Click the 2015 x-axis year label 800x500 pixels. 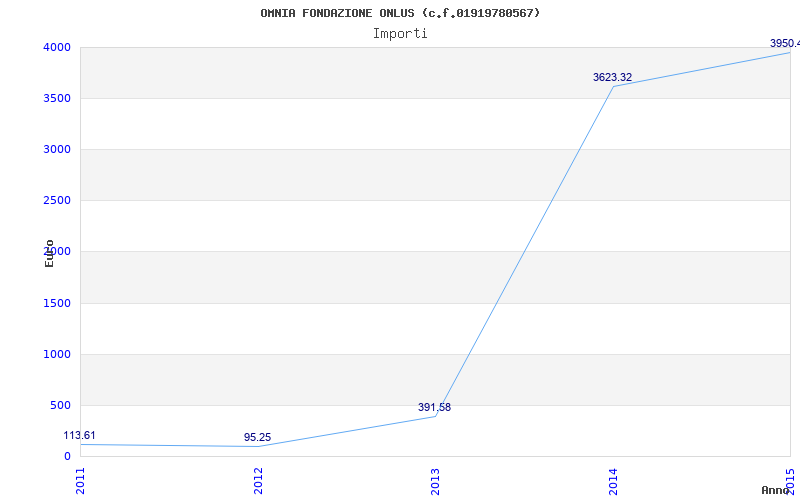790,481
